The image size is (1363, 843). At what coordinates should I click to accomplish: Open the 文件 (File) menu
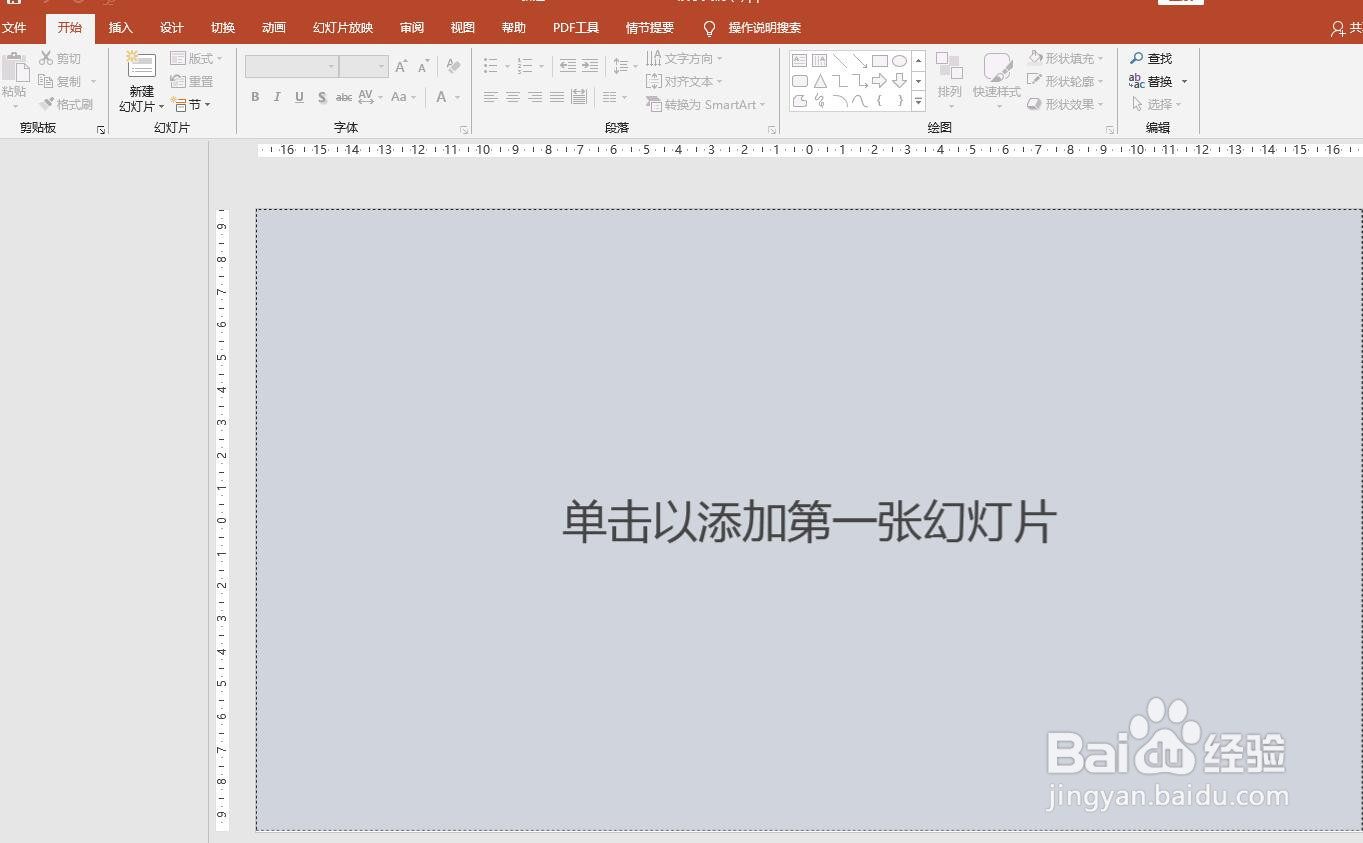tap(14, 28)
